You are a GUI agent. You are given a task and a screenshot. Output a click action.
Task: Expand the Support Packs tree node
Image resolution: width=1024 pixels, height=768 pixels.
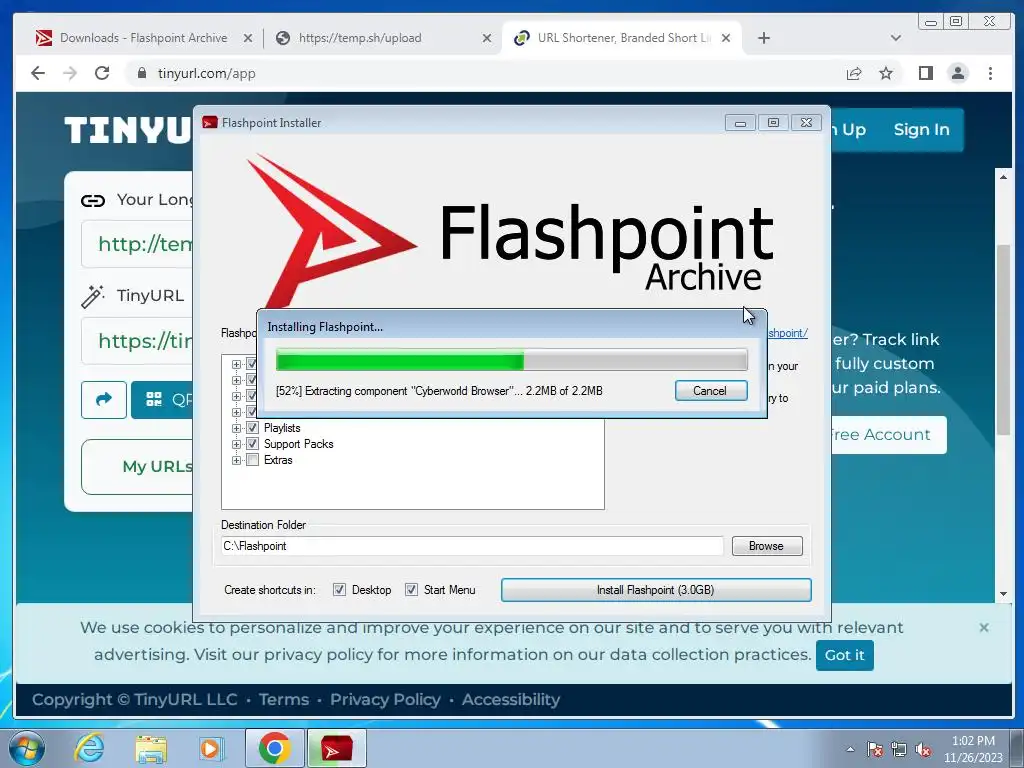coord(236,444)
